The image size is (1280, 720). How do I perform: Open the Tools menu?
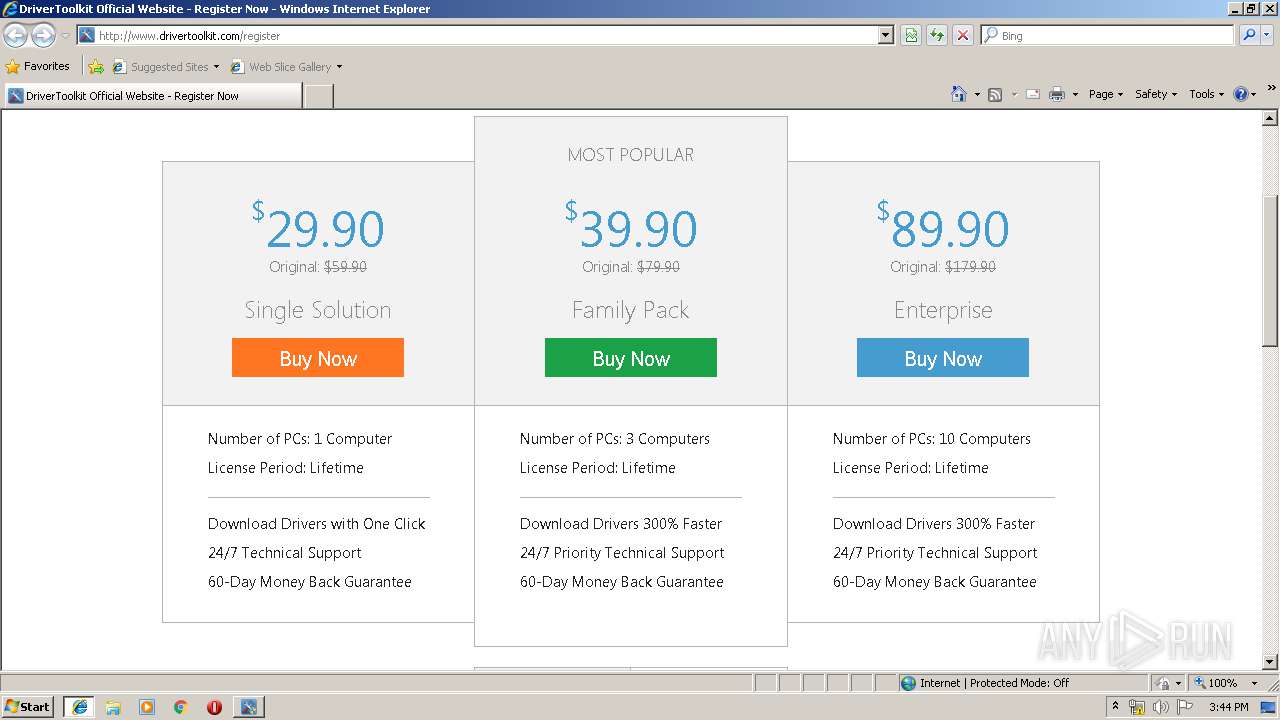point(1206,94)
